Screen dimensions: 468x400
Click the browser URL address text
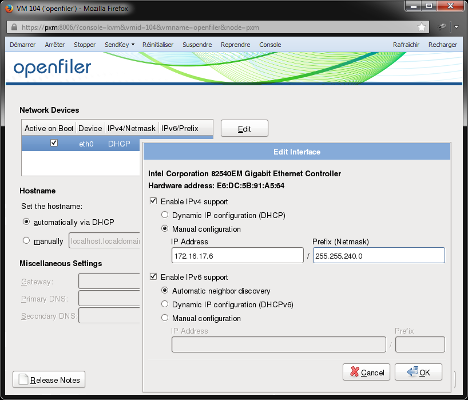140,27
